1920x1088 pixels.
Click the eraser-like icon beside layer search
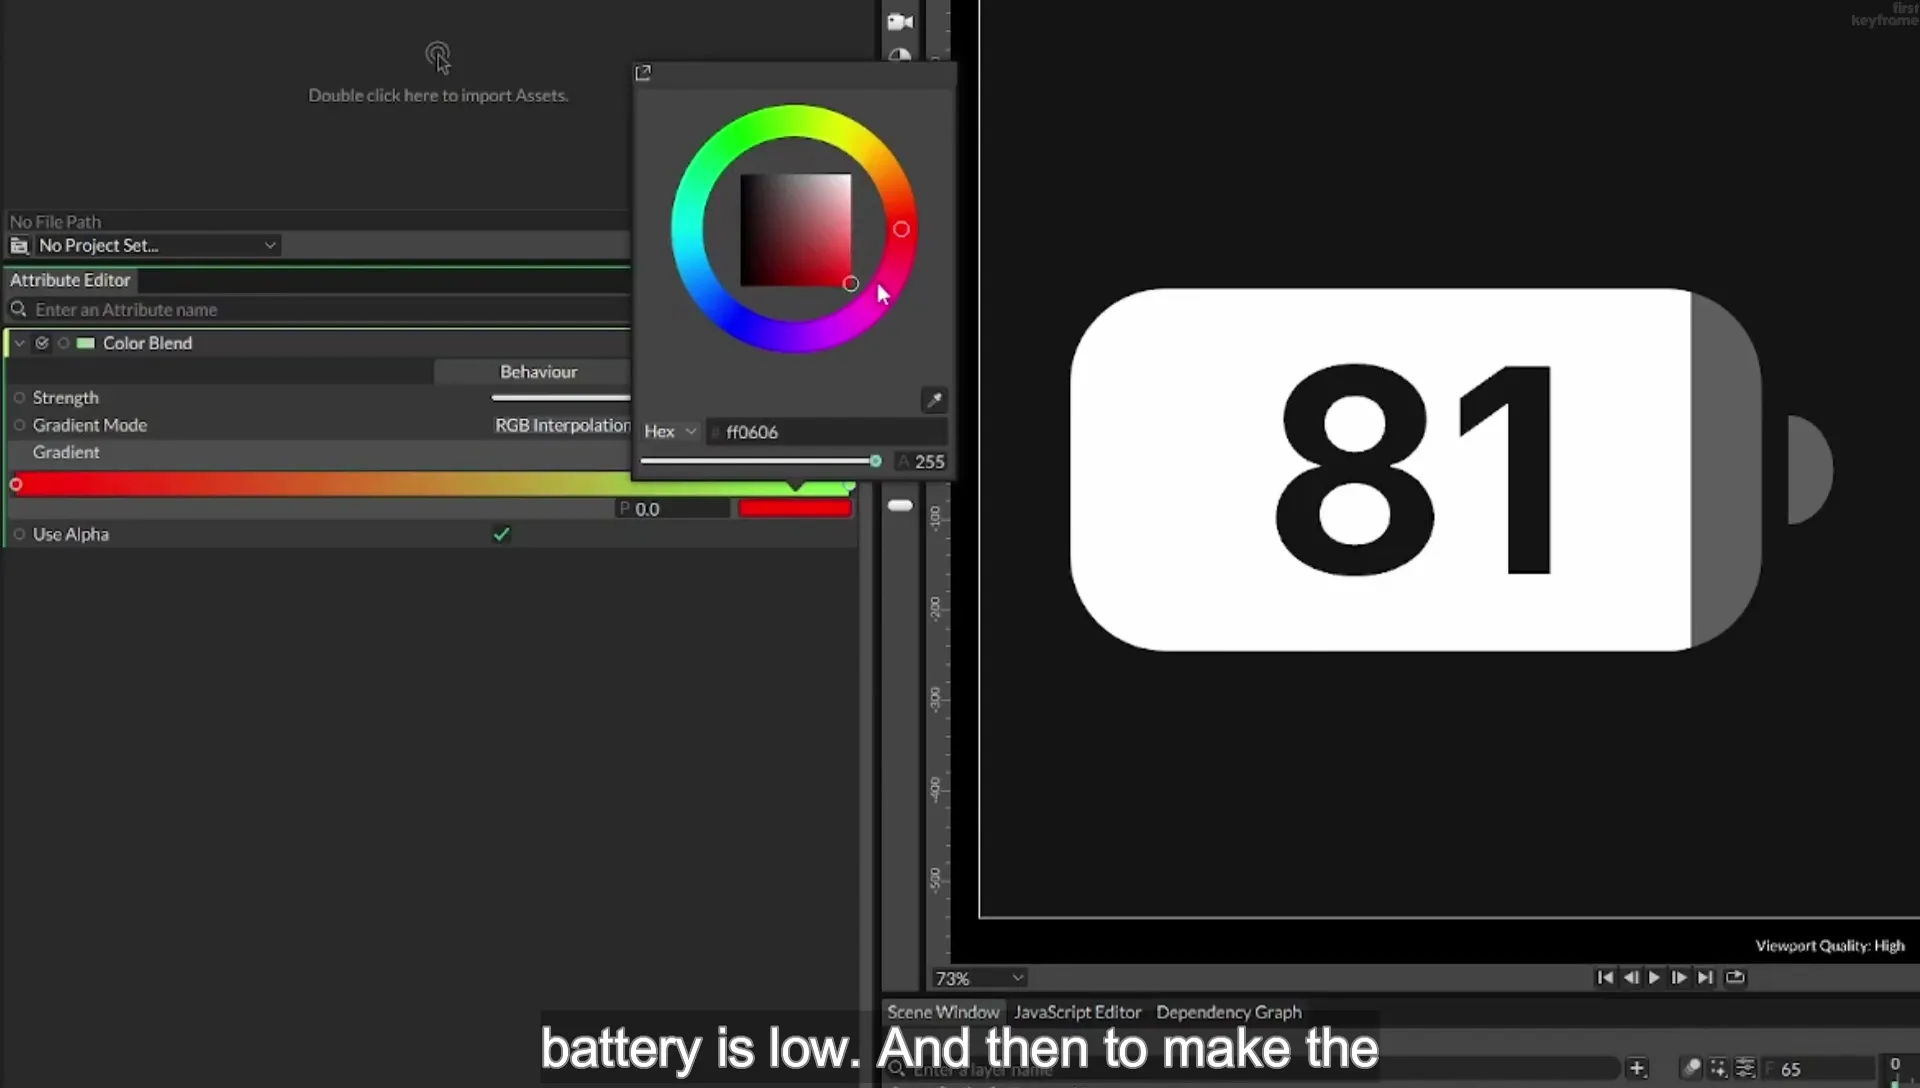pyautogui.click(x=1691, y=1068)
